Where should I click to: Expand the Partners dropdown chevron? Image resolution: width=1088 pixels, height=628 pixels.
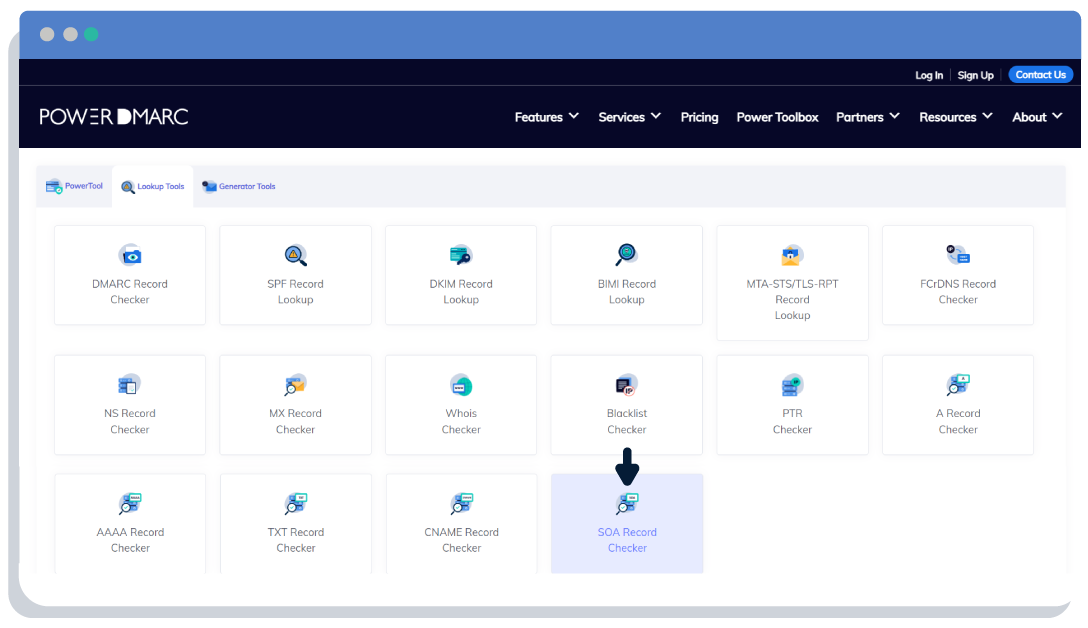click(894, 116)
